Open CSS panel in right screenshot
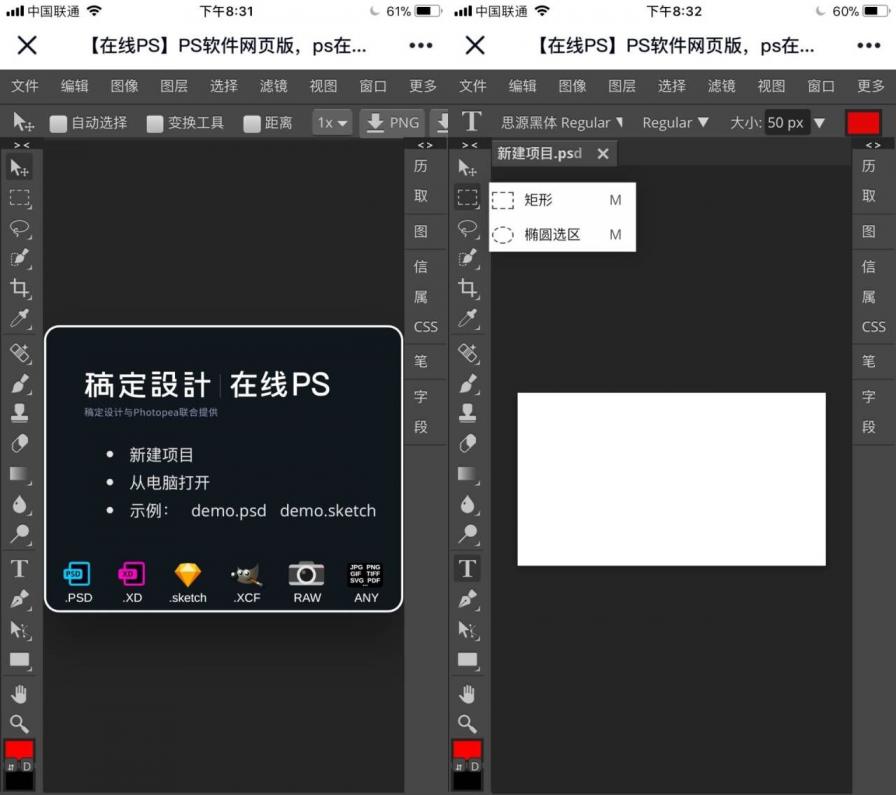This screenshot has height=795, width=896. point(874,327)
